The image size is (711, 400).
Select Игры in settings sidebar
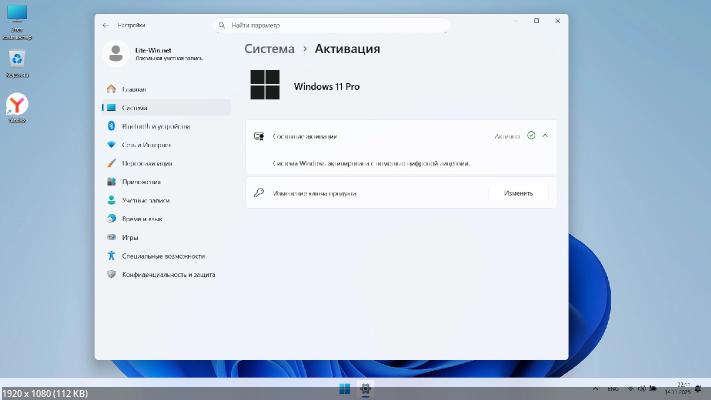tap(130, 237)
